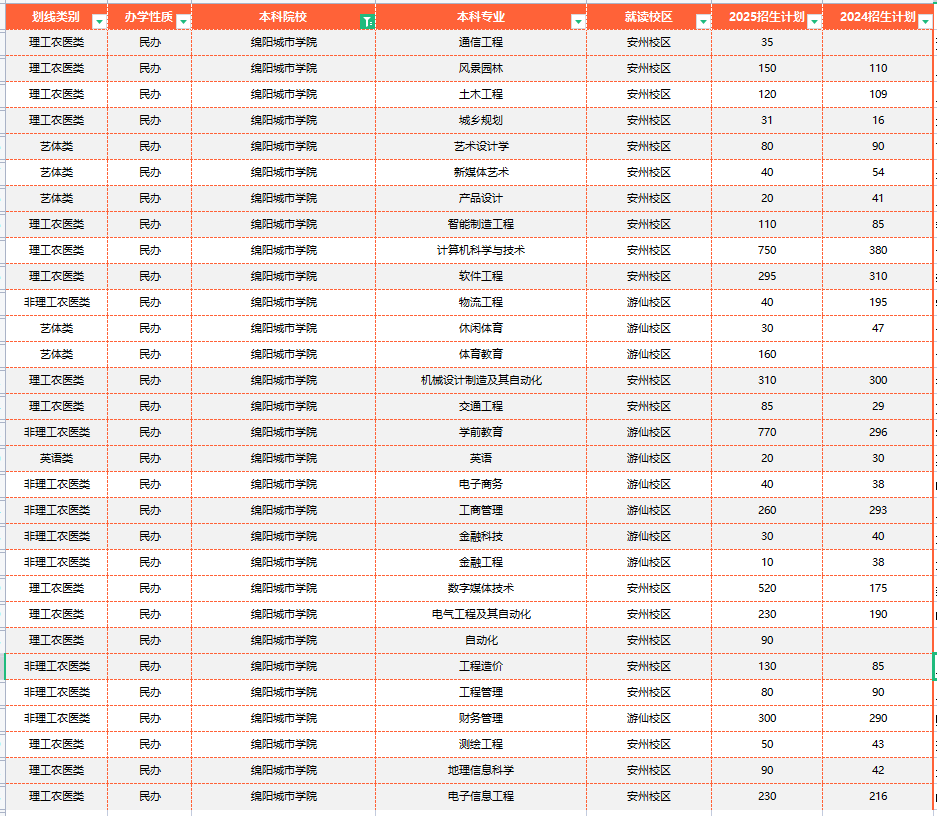
Task: Select the 土木工程 major cell
Action: (x=481, y=94)
